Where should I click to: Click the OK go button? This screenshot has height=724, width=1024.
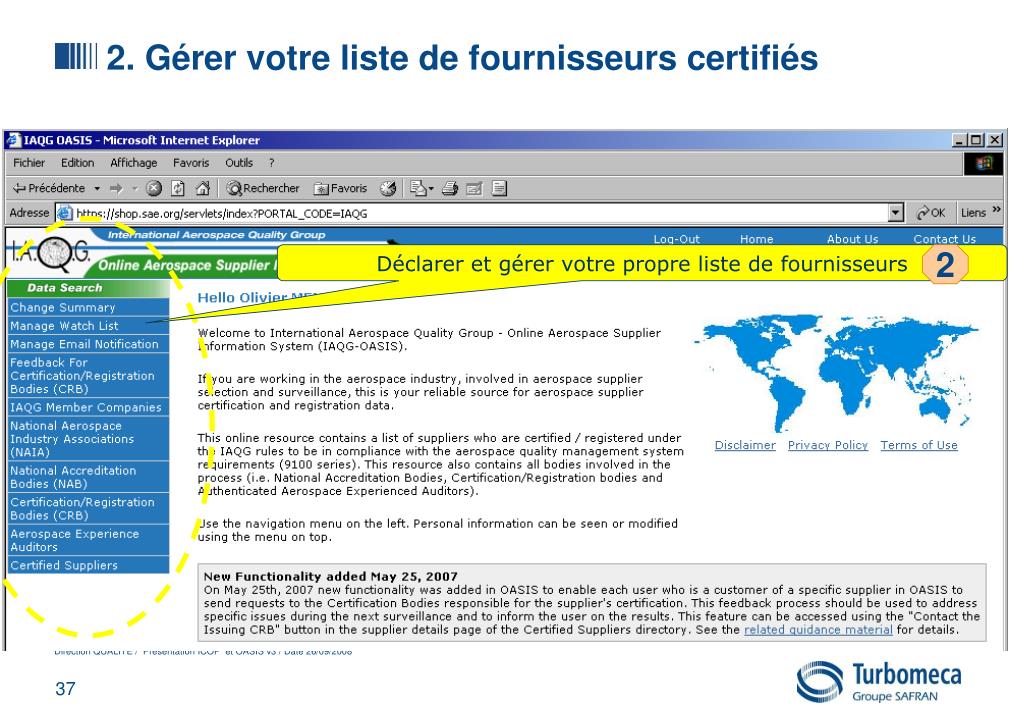(x=931, y=213)
